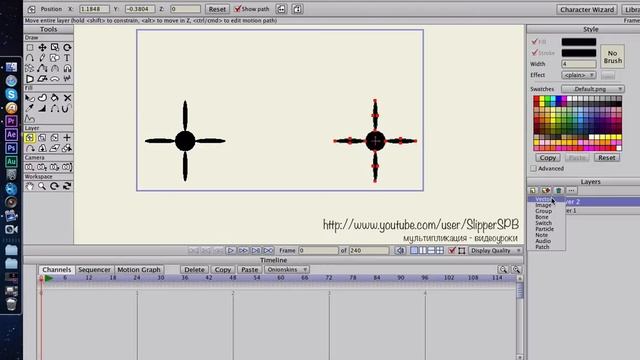Open the Swatches Default.png dropdown
This screenshot has width=640, height=360.
click(x=593, y=89)
